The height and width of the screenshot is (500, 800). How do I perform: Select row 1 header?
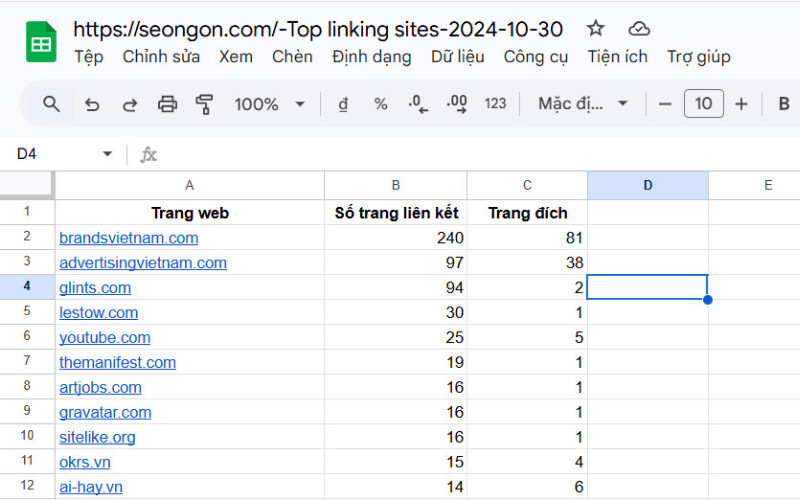(27, 212)
